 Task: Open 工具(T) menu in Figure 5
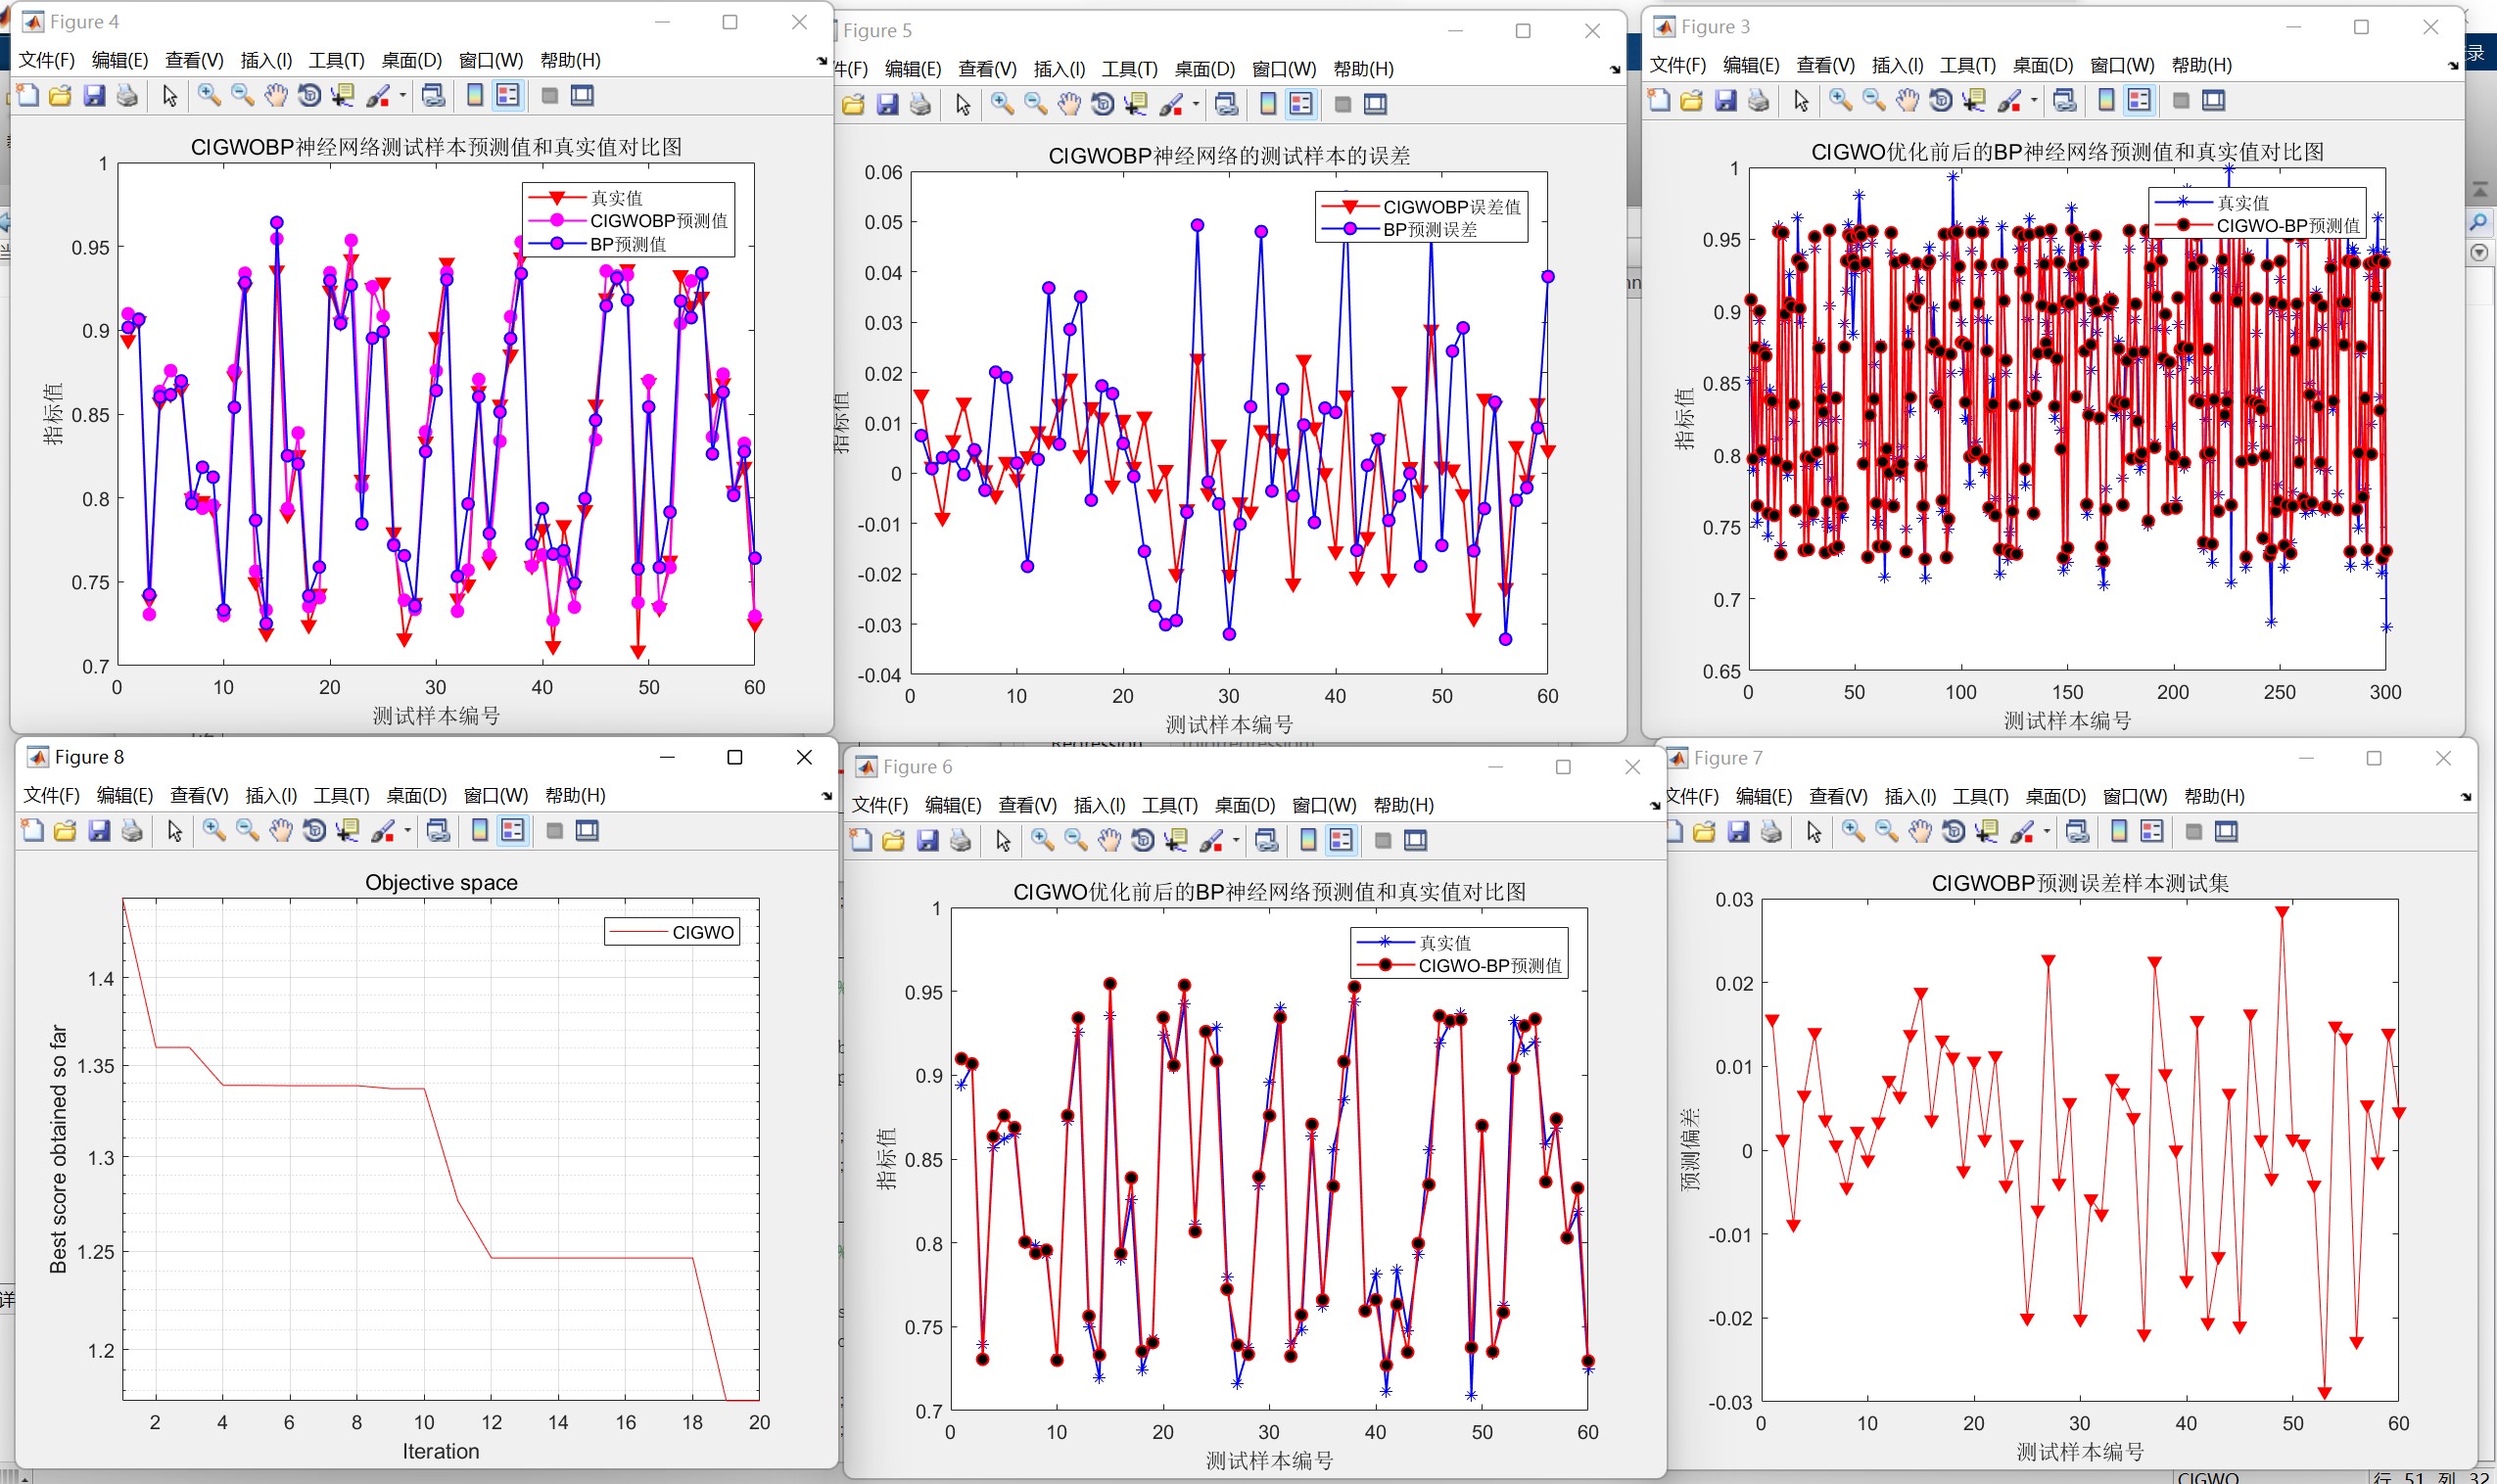click(x=1129, y=69)
